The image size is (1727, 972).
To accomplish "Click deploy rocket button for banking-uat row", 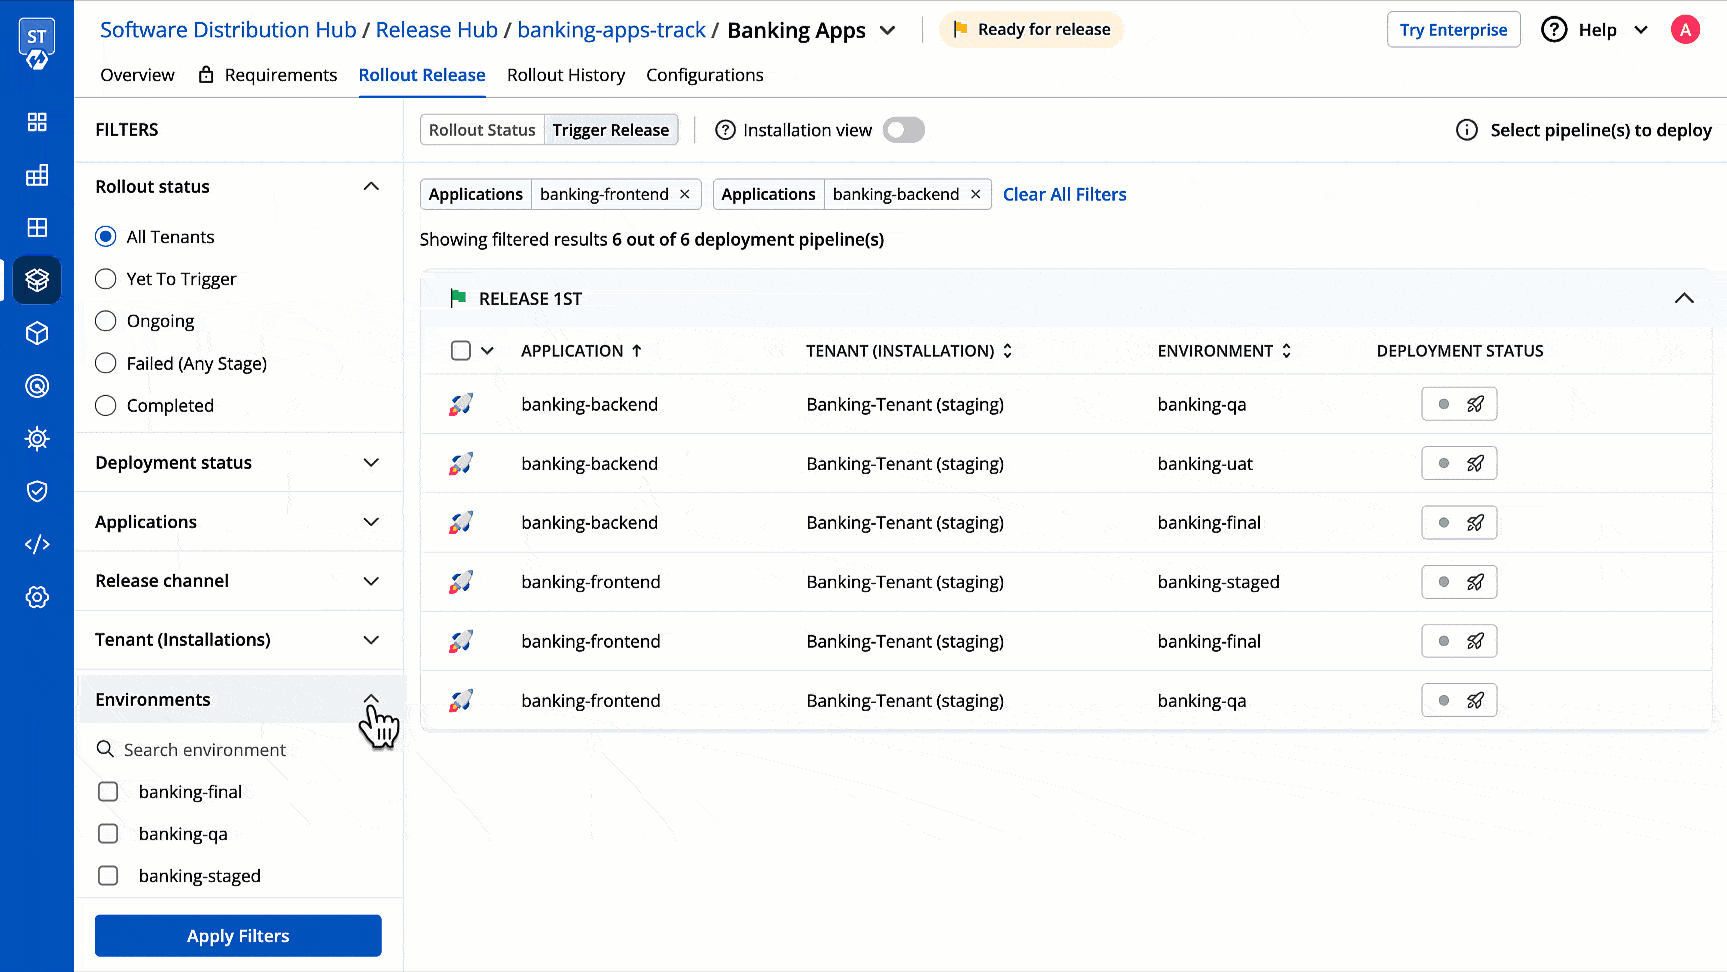I will tap(1474, 464).
